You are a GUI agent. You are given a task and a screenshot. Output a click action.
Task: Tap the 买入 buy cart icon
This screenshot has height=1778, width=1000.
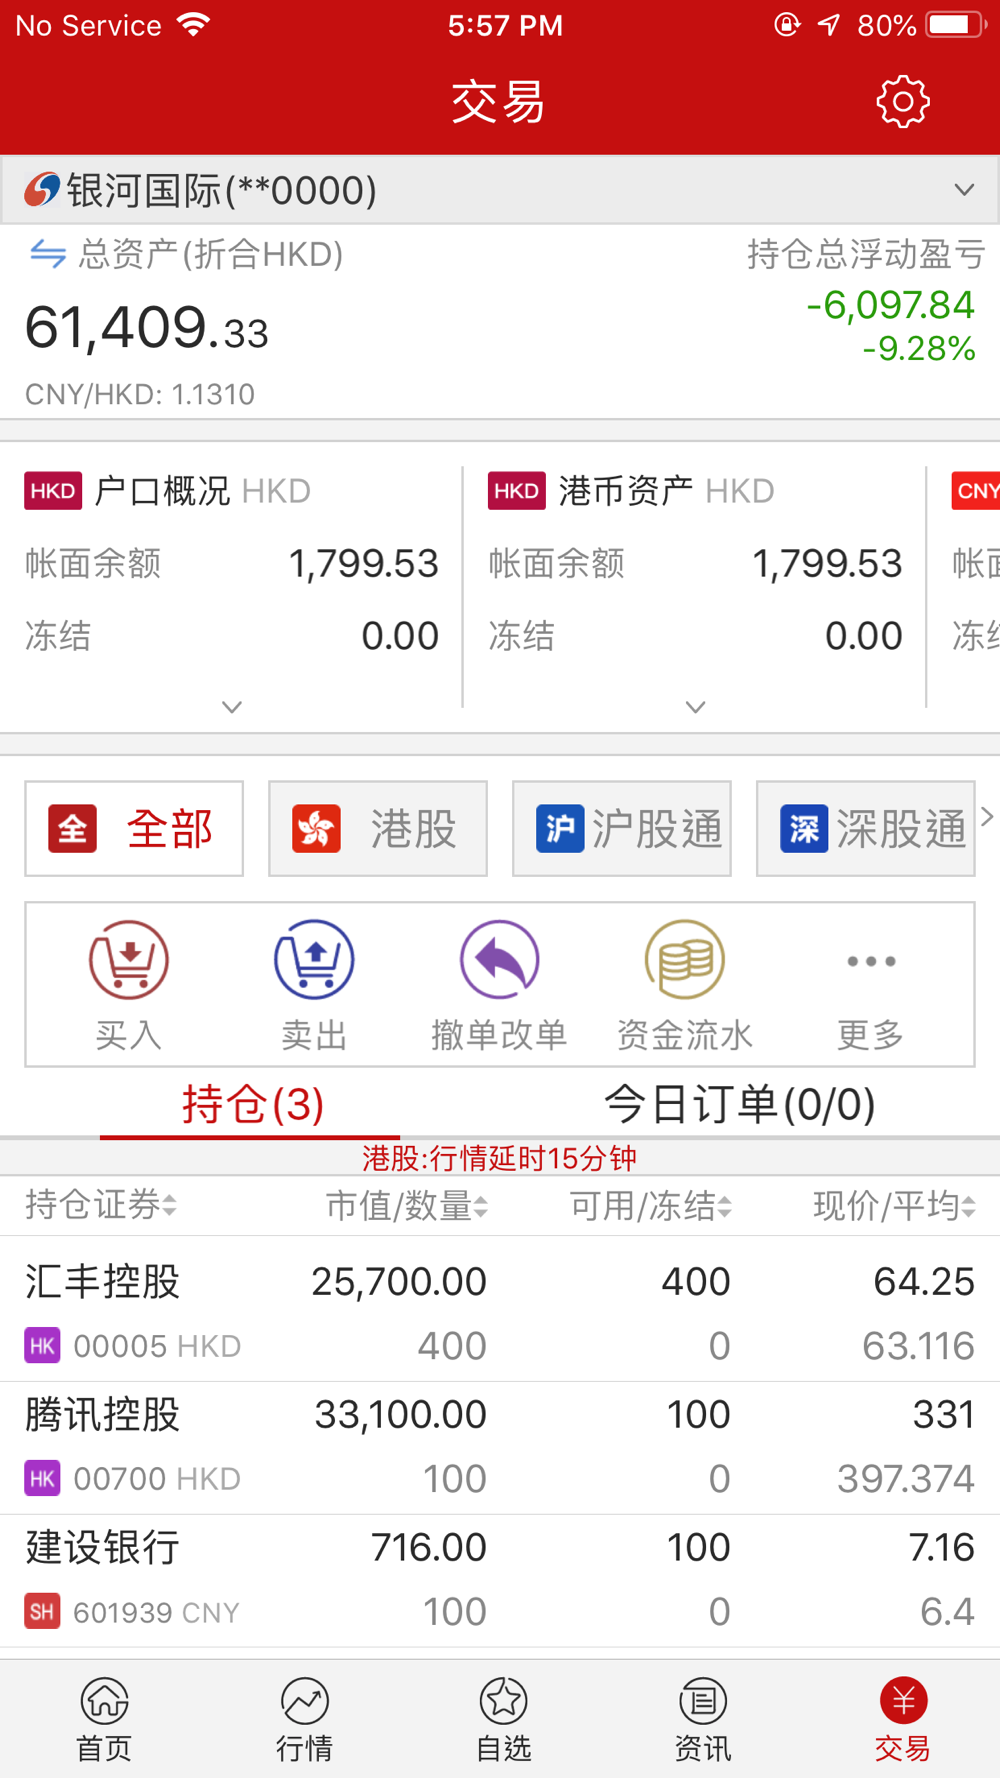[129, 960]
